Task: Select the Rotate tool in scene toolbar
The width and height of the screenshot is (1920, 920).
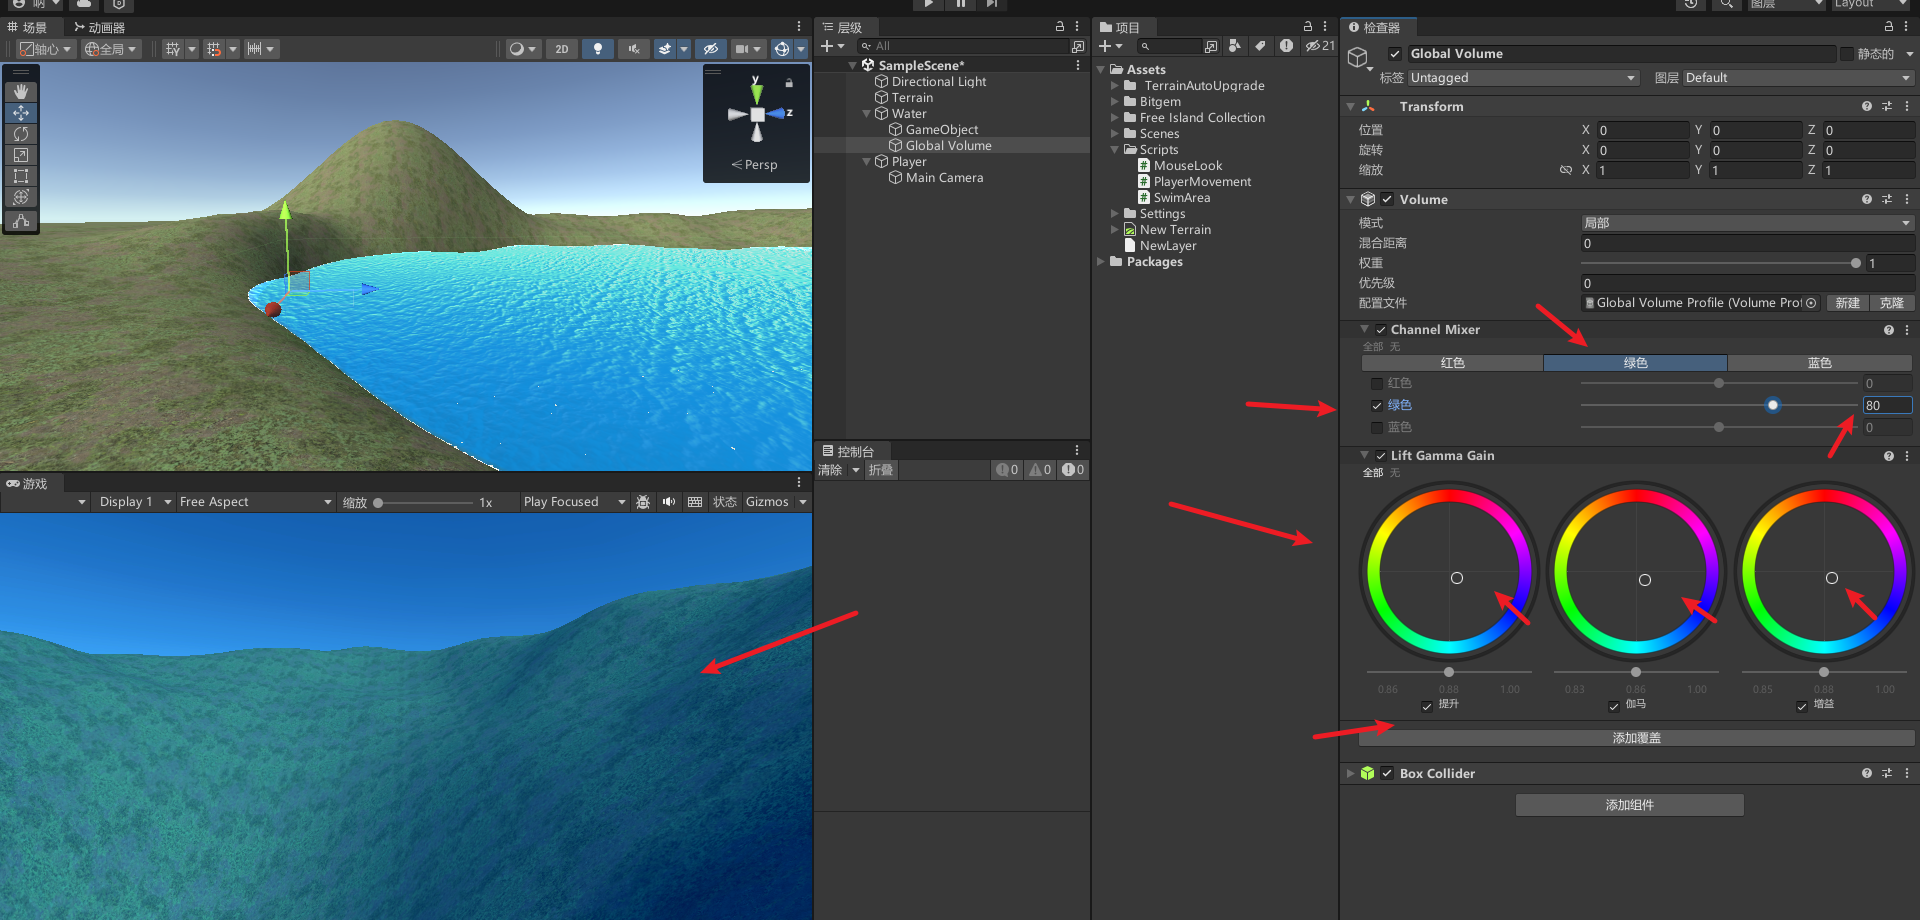Action: click(x=21, y=134)
